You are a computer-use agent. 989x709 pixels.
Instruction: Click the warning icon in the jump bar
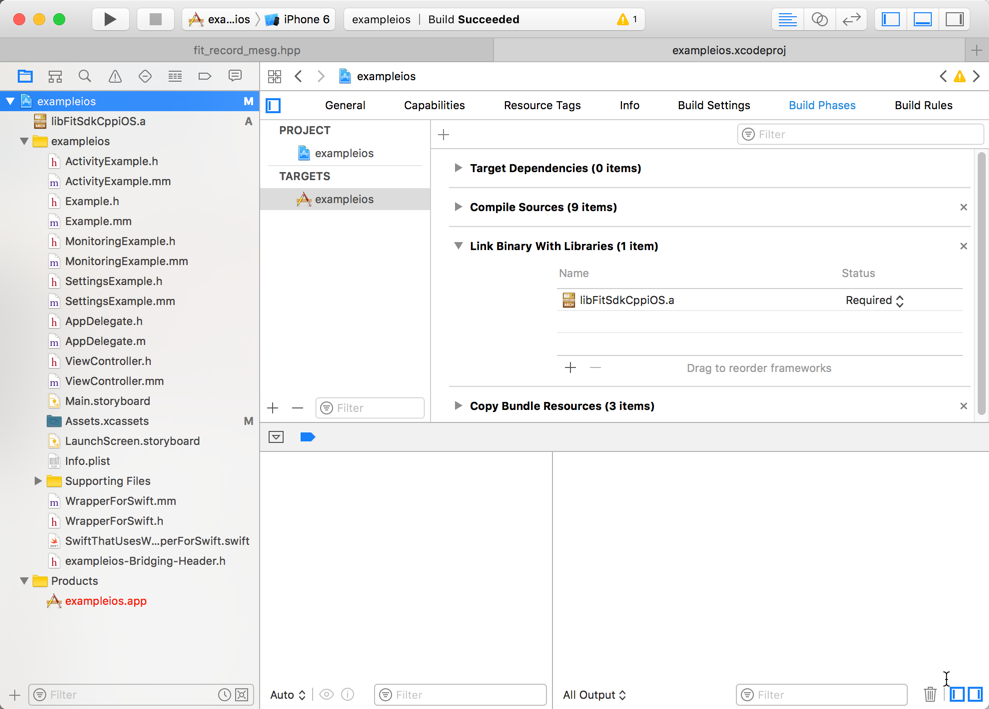click(959, 76)
